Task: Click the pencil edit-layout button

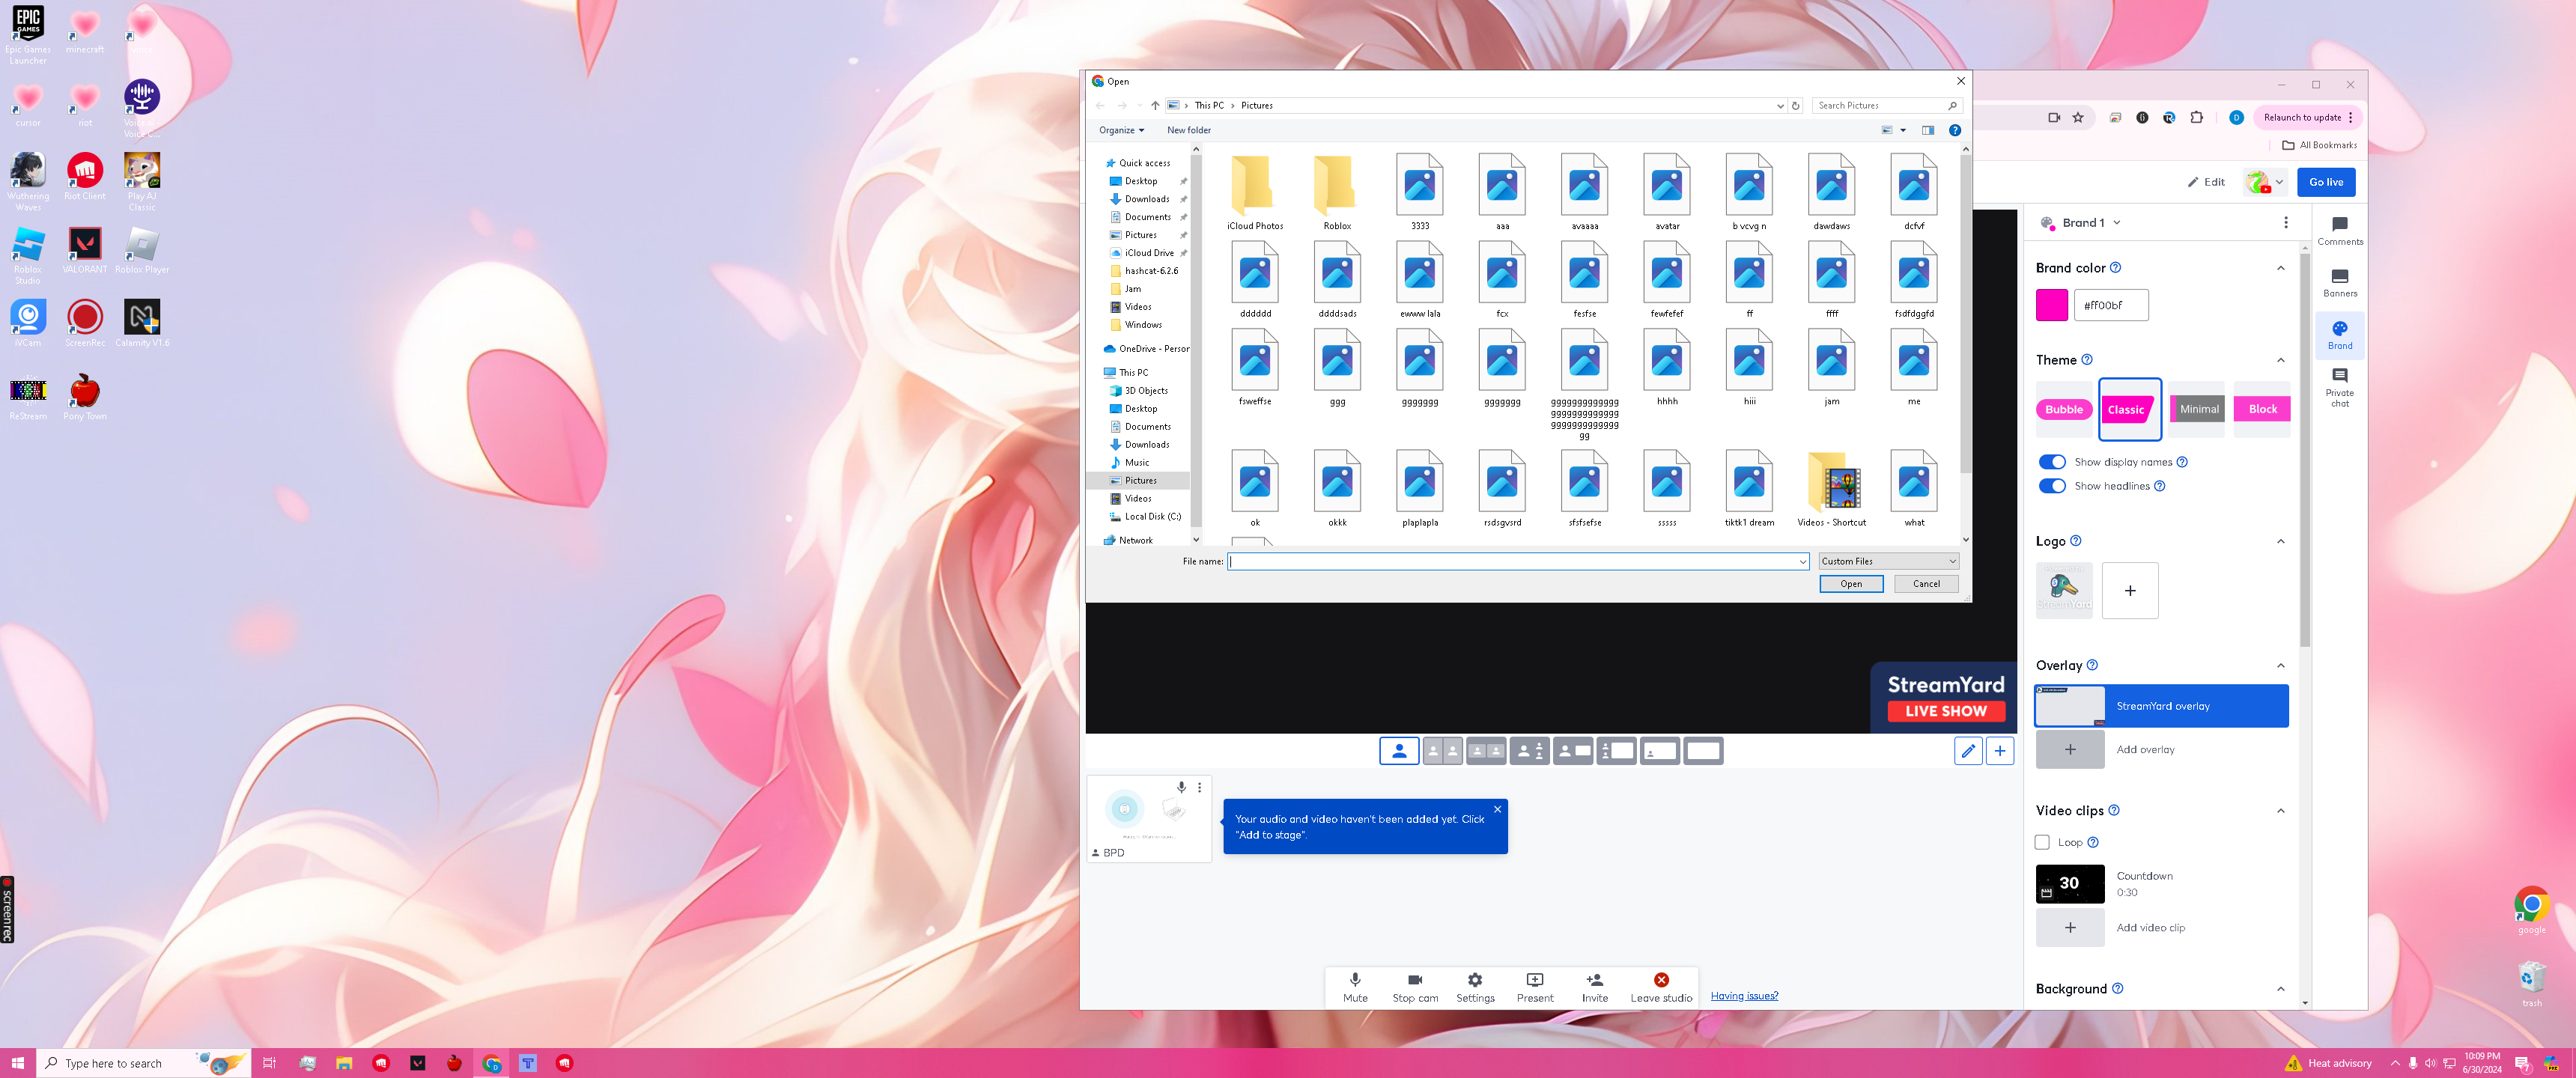Action: 1968,751
